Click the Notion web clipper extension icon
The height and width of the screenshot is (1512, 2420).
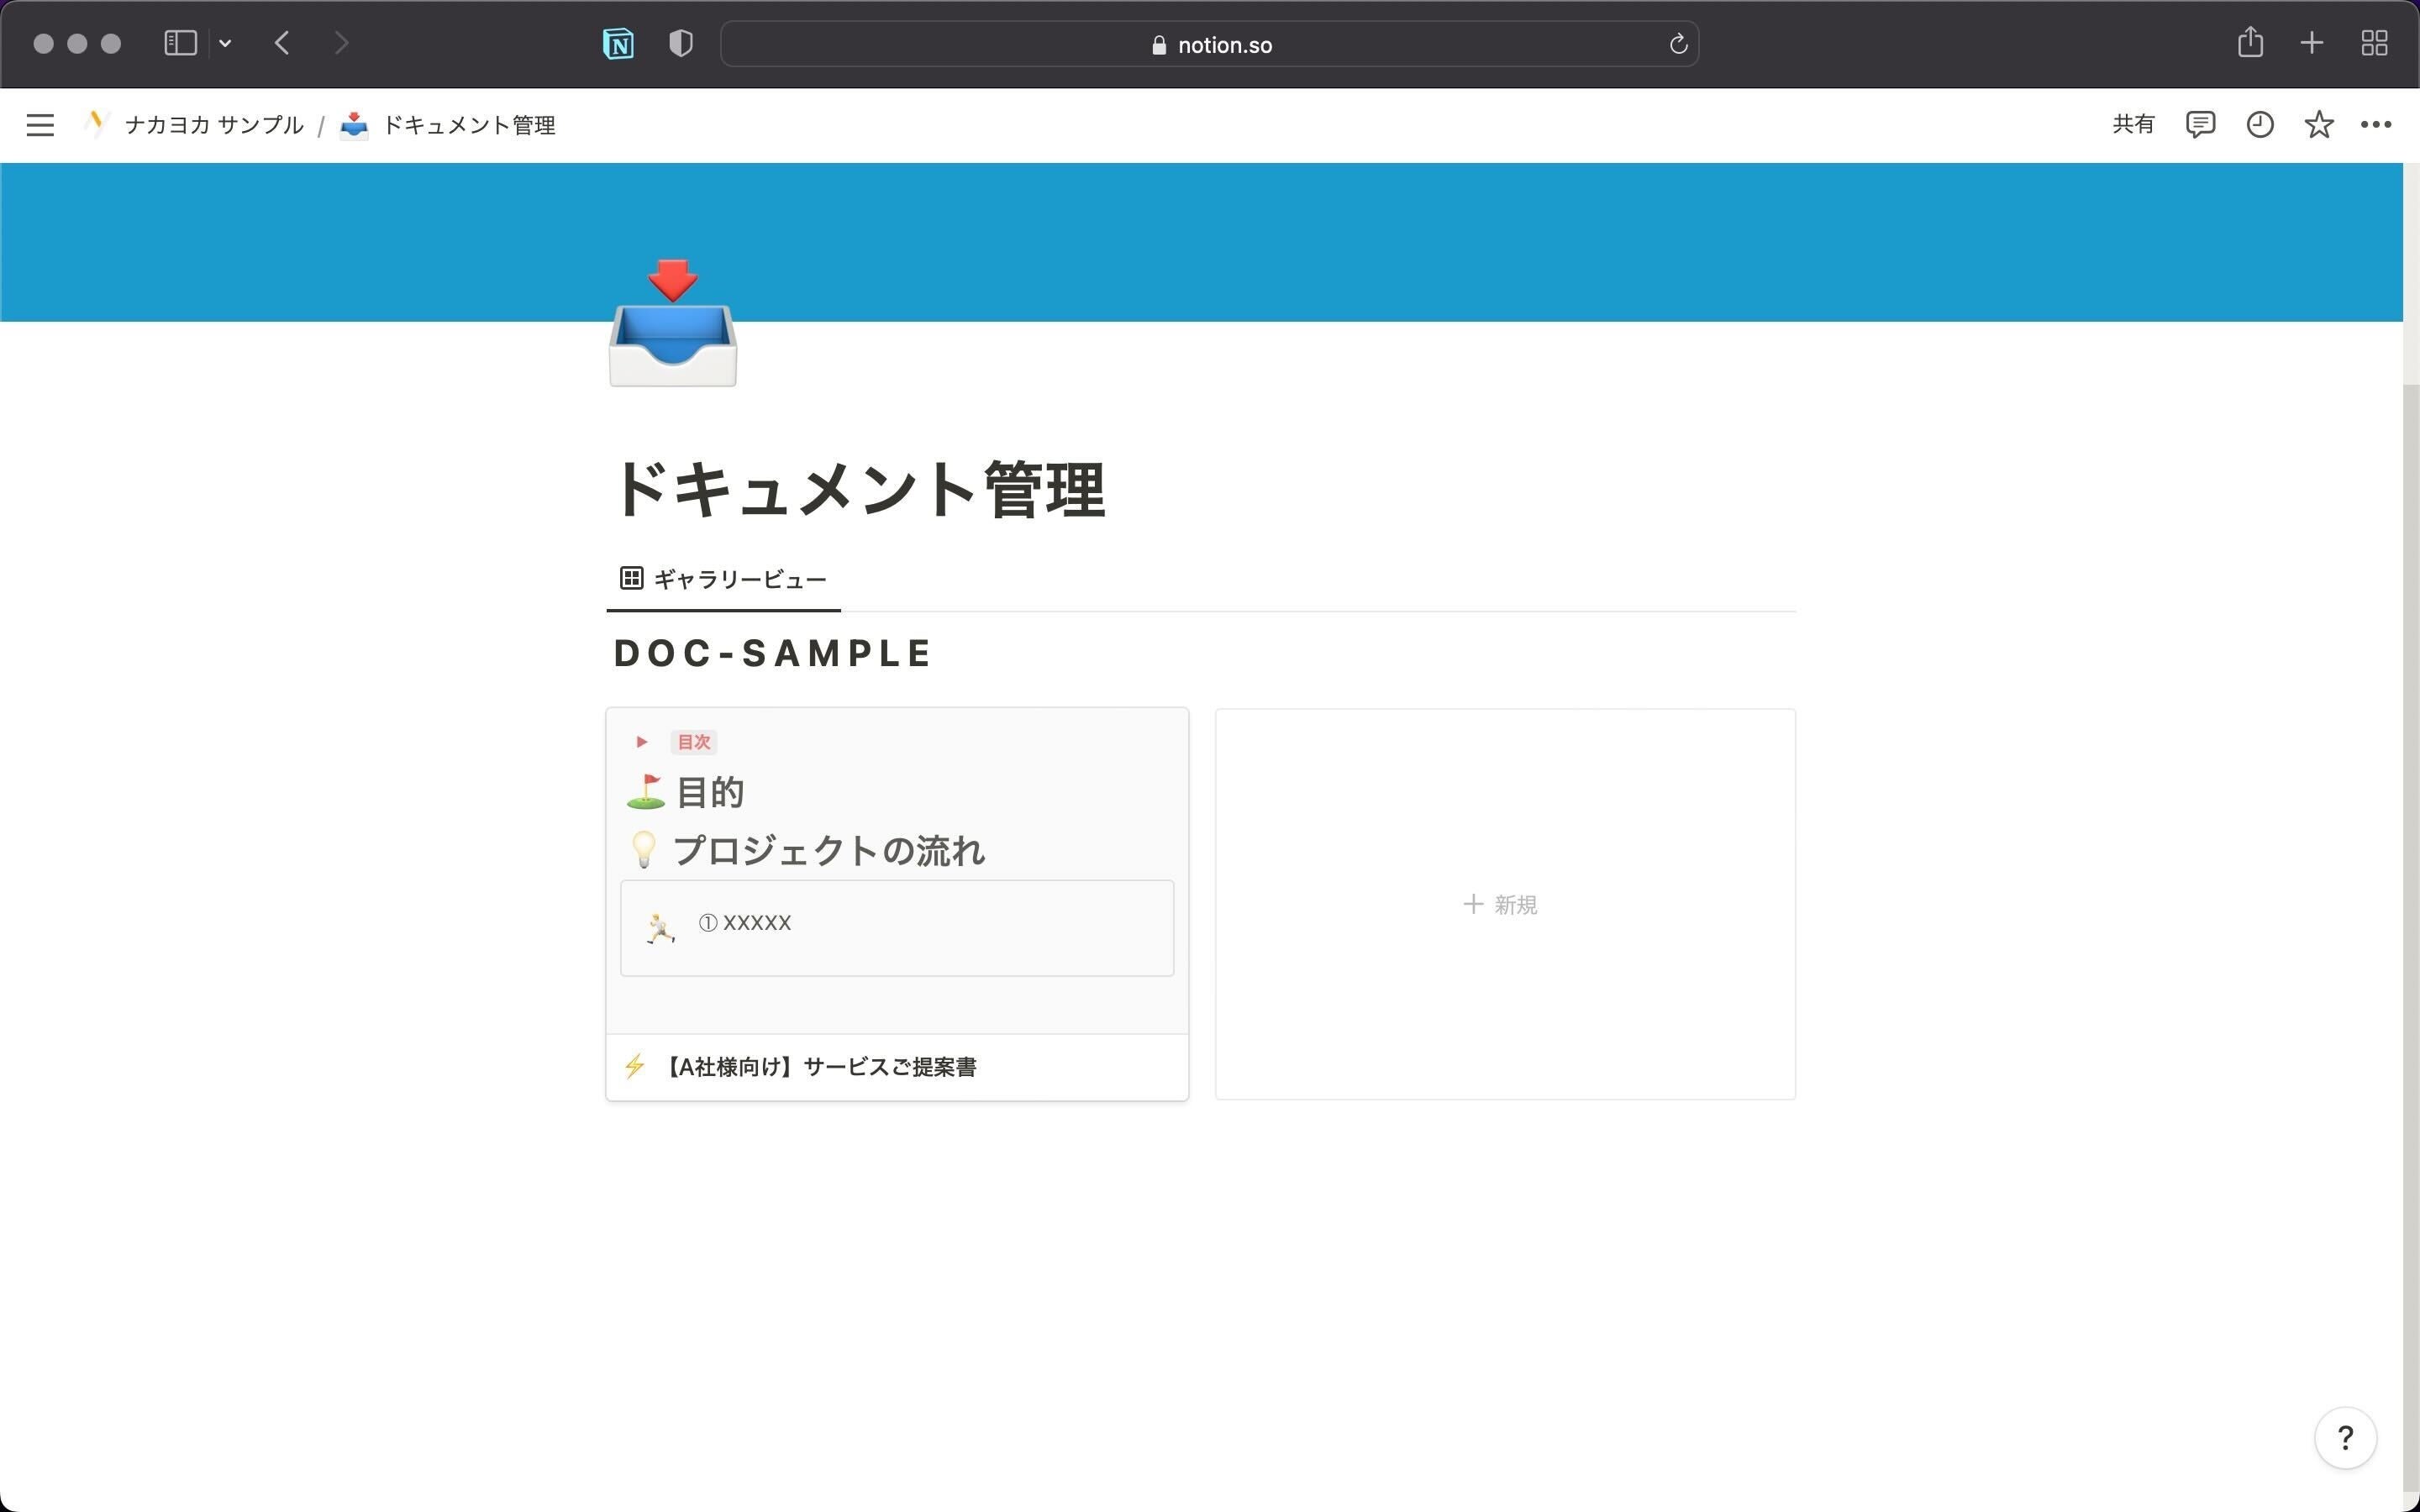click(618, 44)
